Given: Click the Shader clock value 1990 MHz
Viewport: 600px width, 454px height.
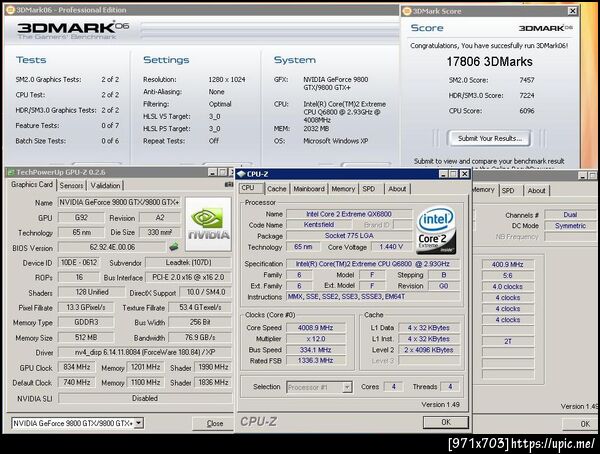Looking at the screenshot, I should [x=213, y=367].
